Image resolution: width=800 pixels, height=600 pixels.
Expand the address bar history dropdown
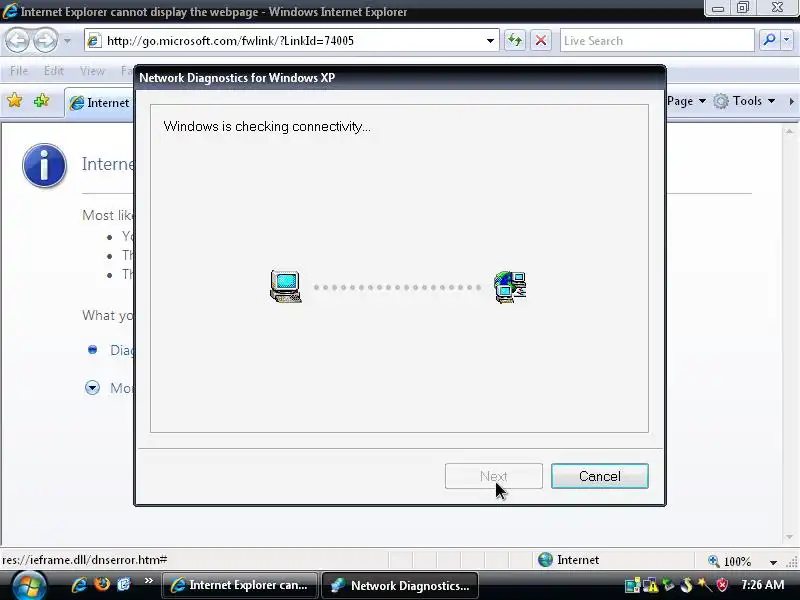click(490, 41)
